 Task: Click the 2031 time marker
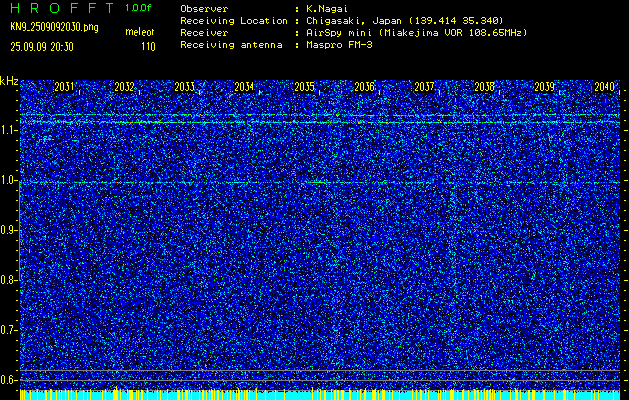click(64, 87)
